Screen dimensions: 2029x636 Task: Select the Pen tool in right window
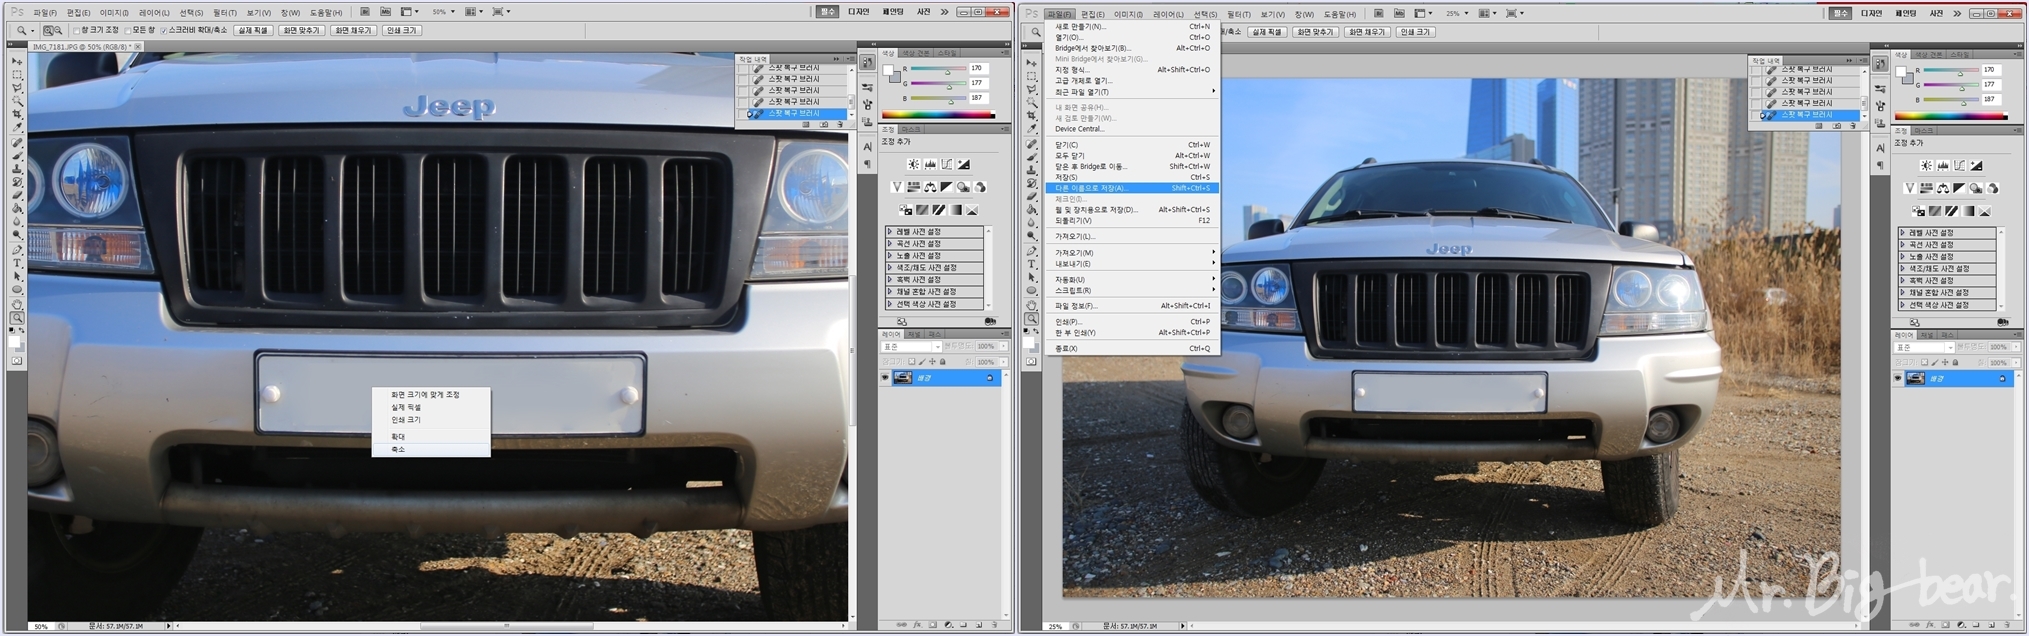point(1031,251)
